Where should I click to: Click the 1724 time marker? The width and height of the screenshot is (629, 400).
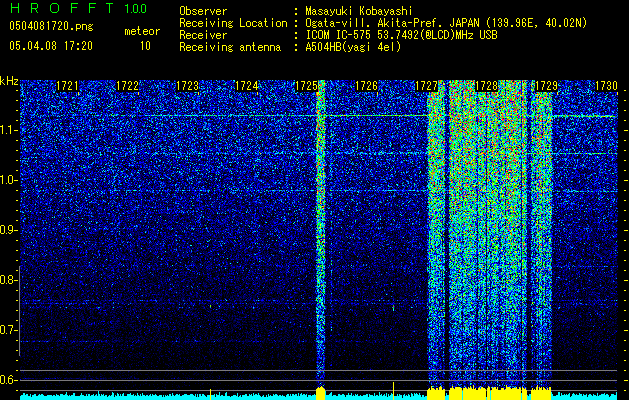pyautogui.click(x=246, y=86)
